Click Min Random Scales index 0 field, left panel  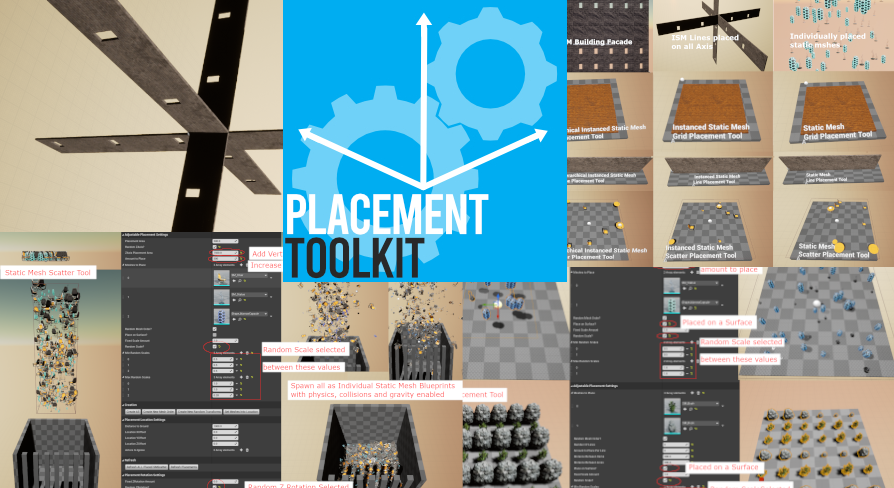point(223,359)
